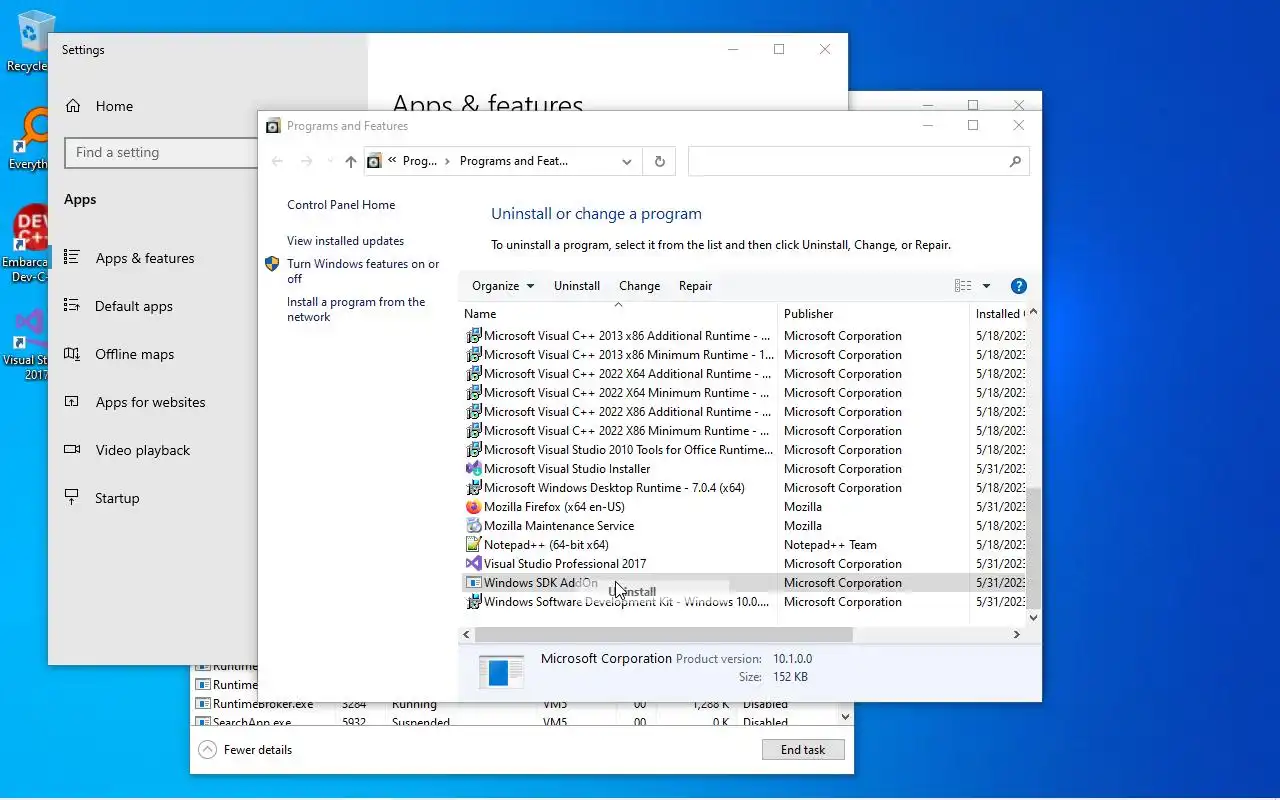
Task: Click the horizontal scrollbar in programs list
Action: click(664, 635)
